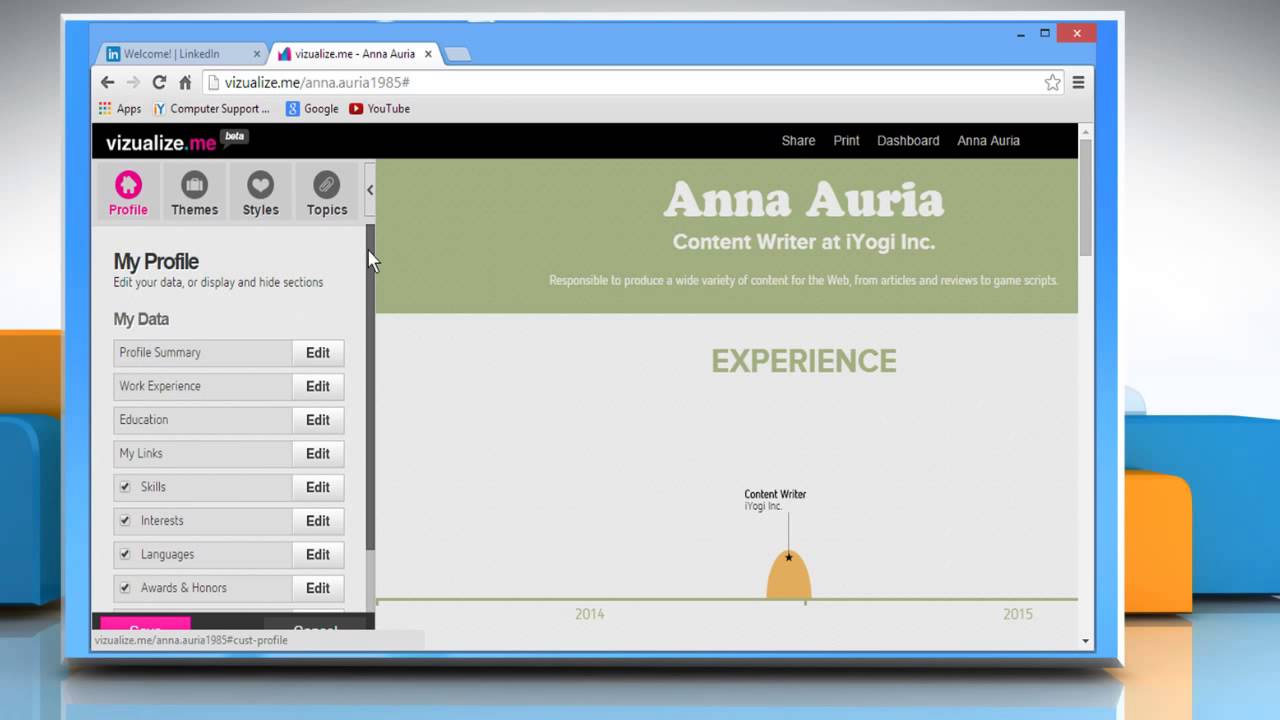Close the LinkedIn tab
The height and width of the screenshot is (720, 1280).
(x=257, y=54)
